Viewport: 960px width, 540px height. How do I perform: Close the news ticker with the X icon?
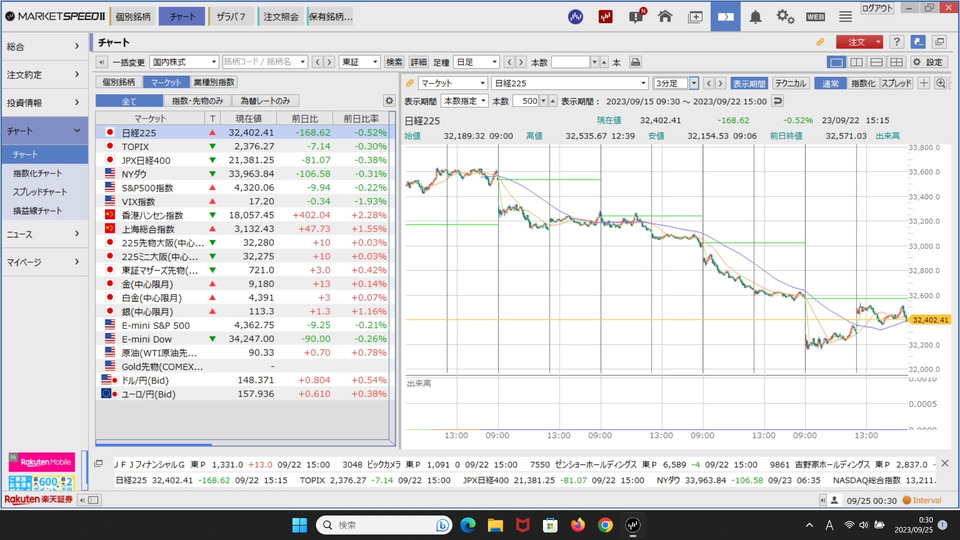click(x=945, y=463)
